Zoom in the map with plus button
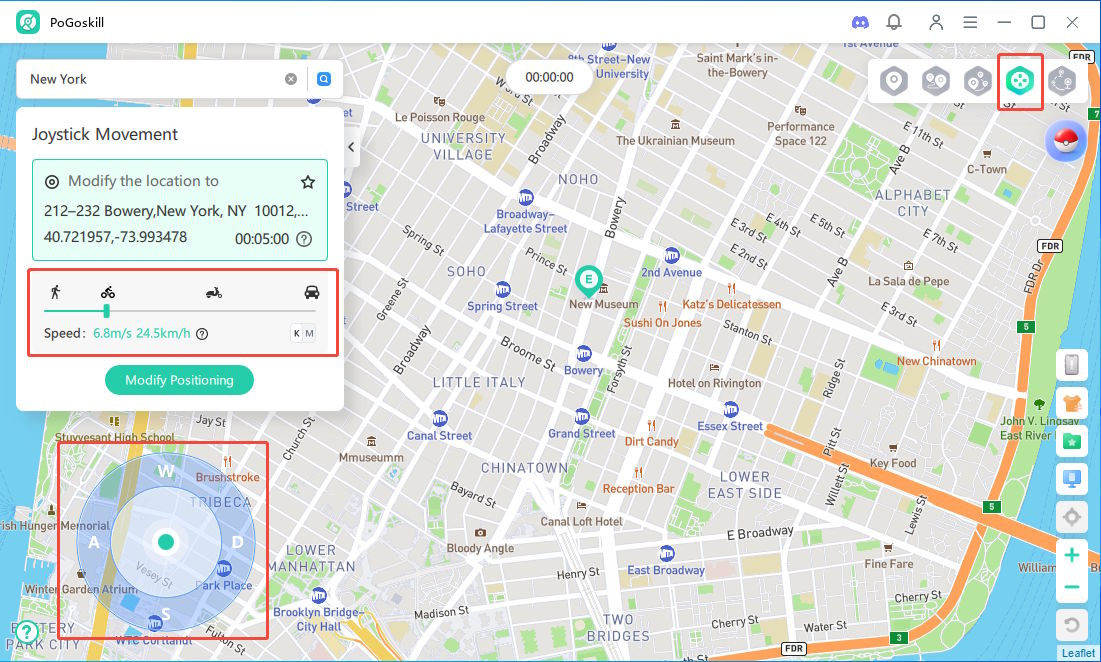Screen dimensions: 1101x662 (x=1072, y=555)
